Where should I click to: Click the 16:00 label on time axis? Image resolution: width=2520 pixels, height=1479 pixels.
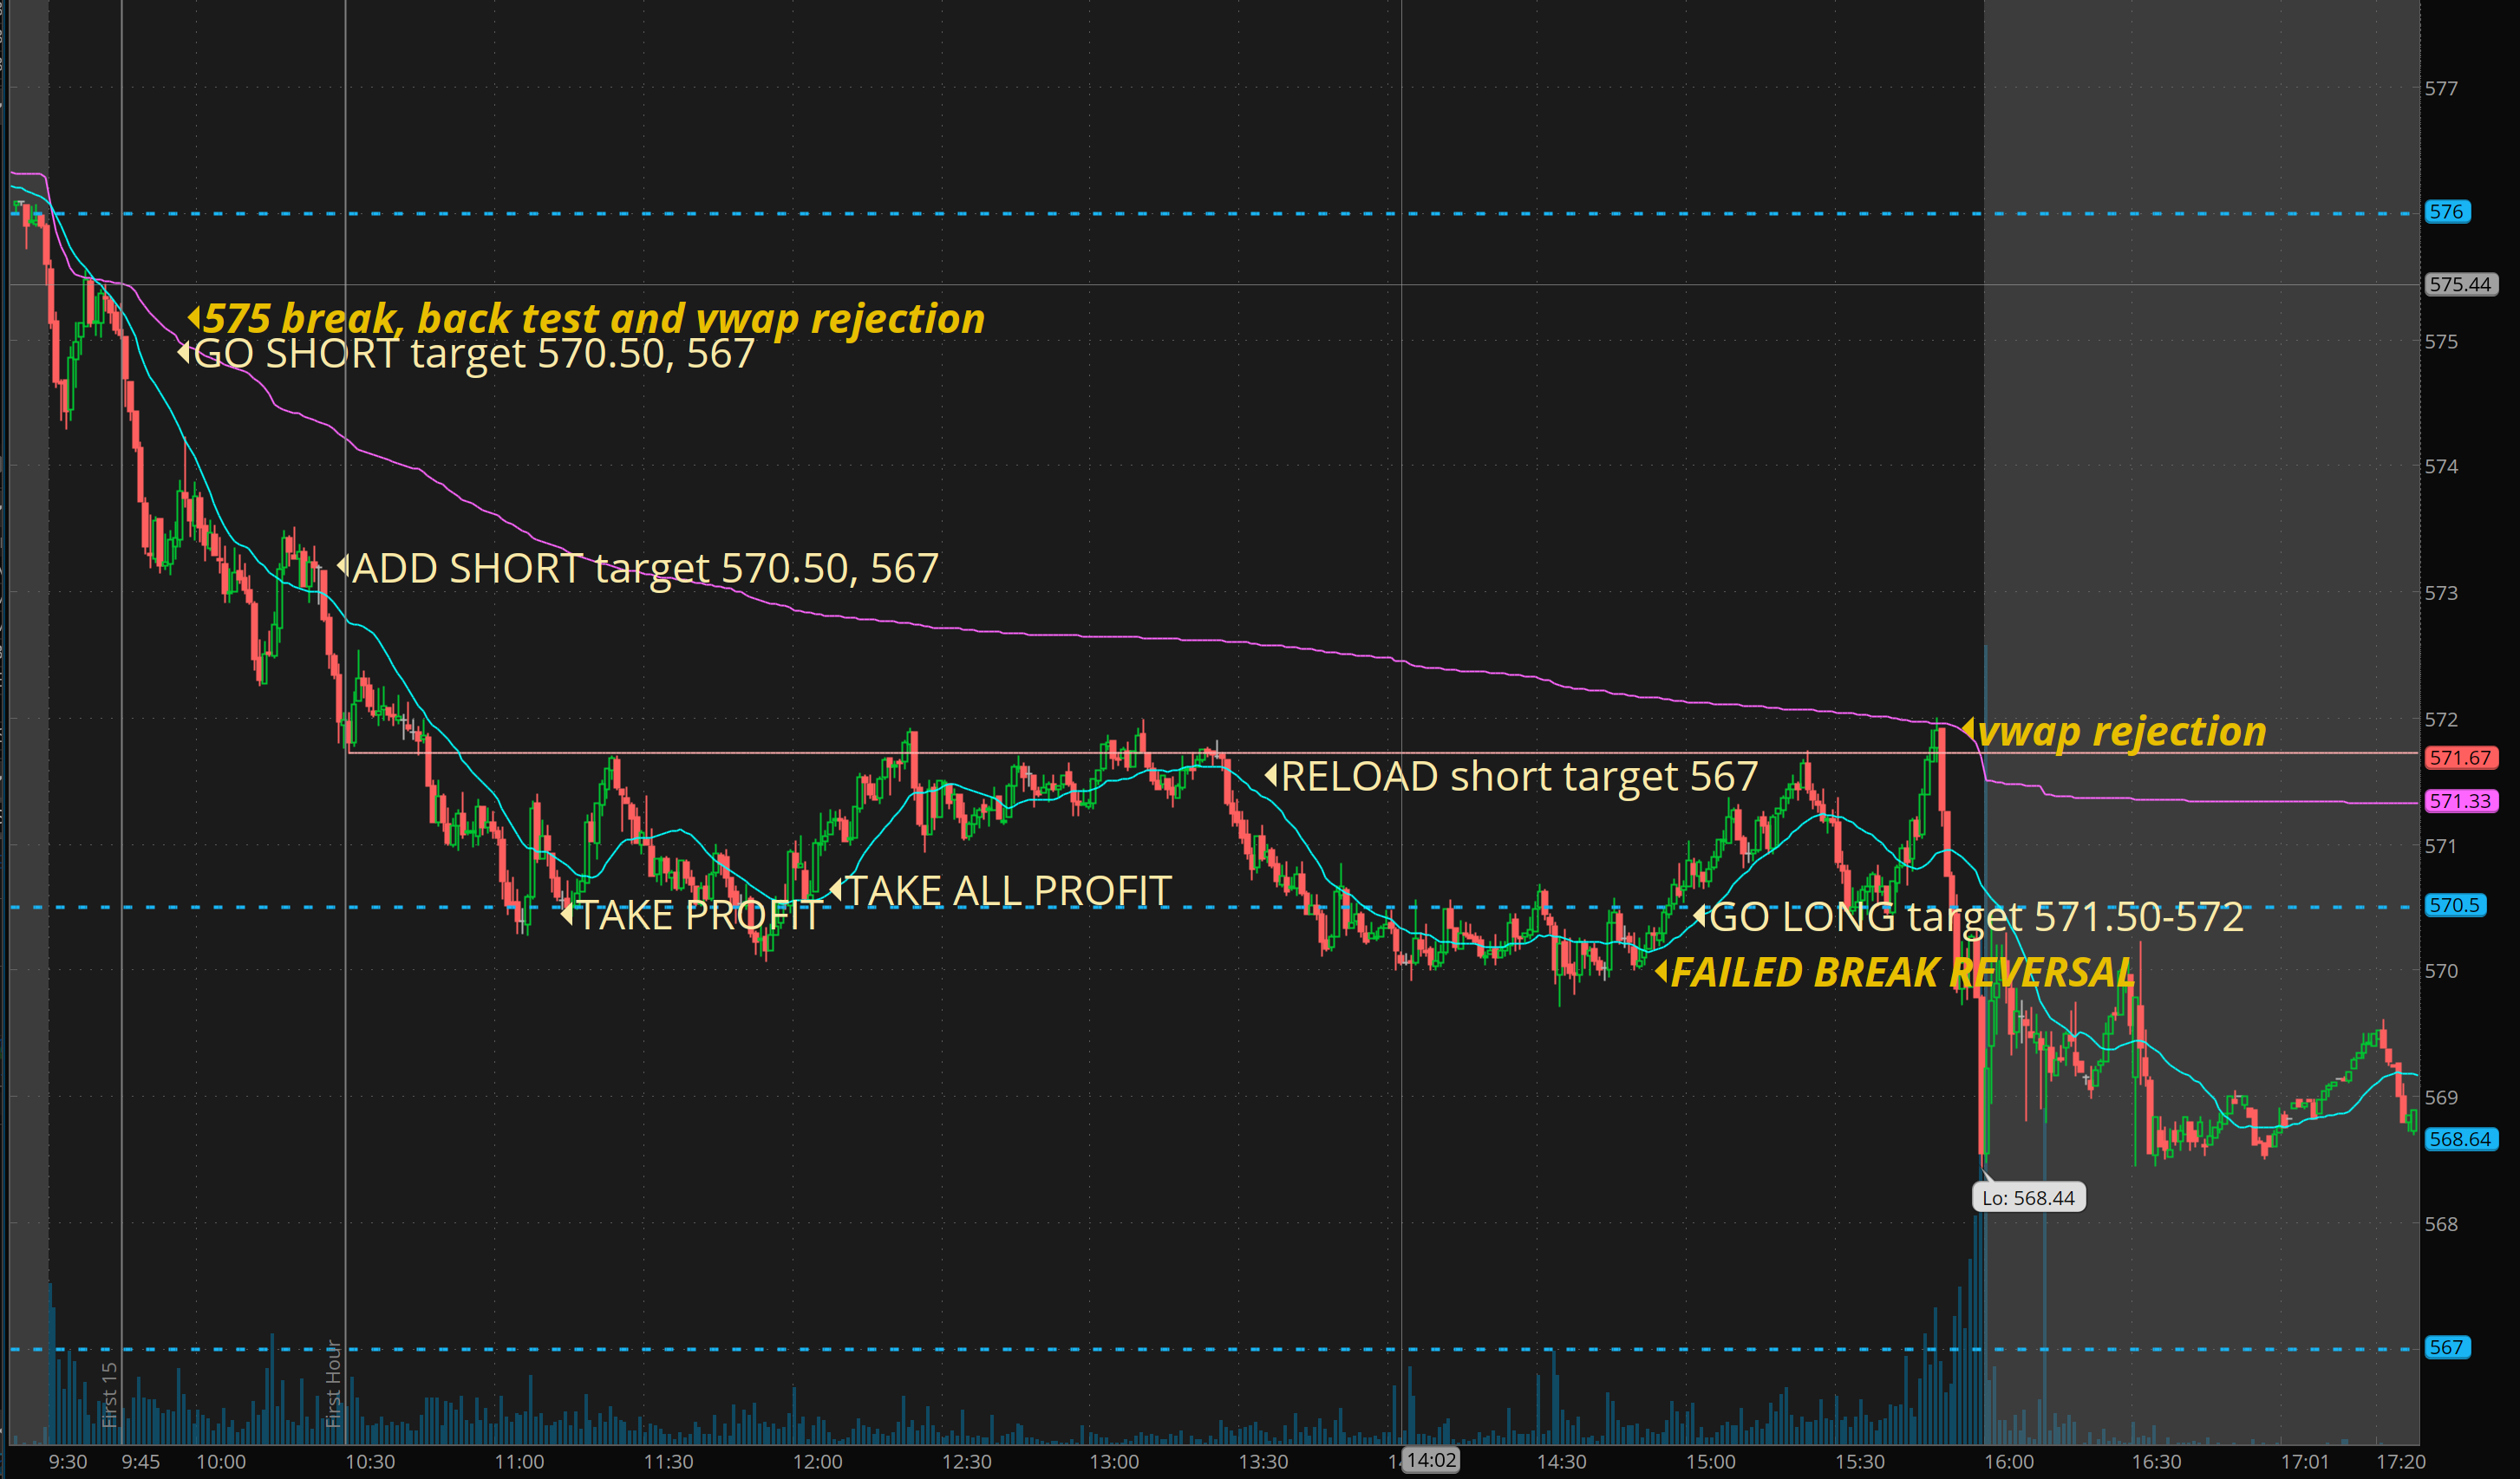[2008, 1461]
